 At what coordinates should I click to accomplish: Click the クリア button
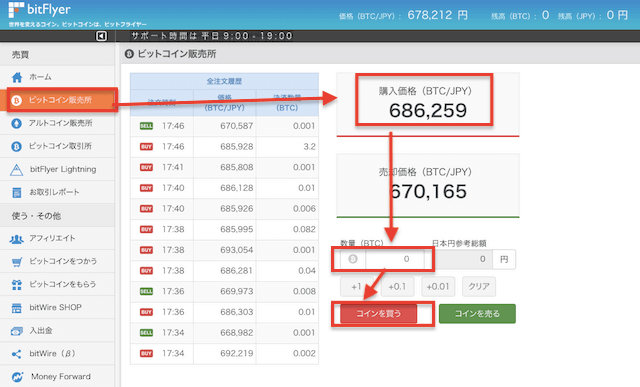tap(479, 287)
